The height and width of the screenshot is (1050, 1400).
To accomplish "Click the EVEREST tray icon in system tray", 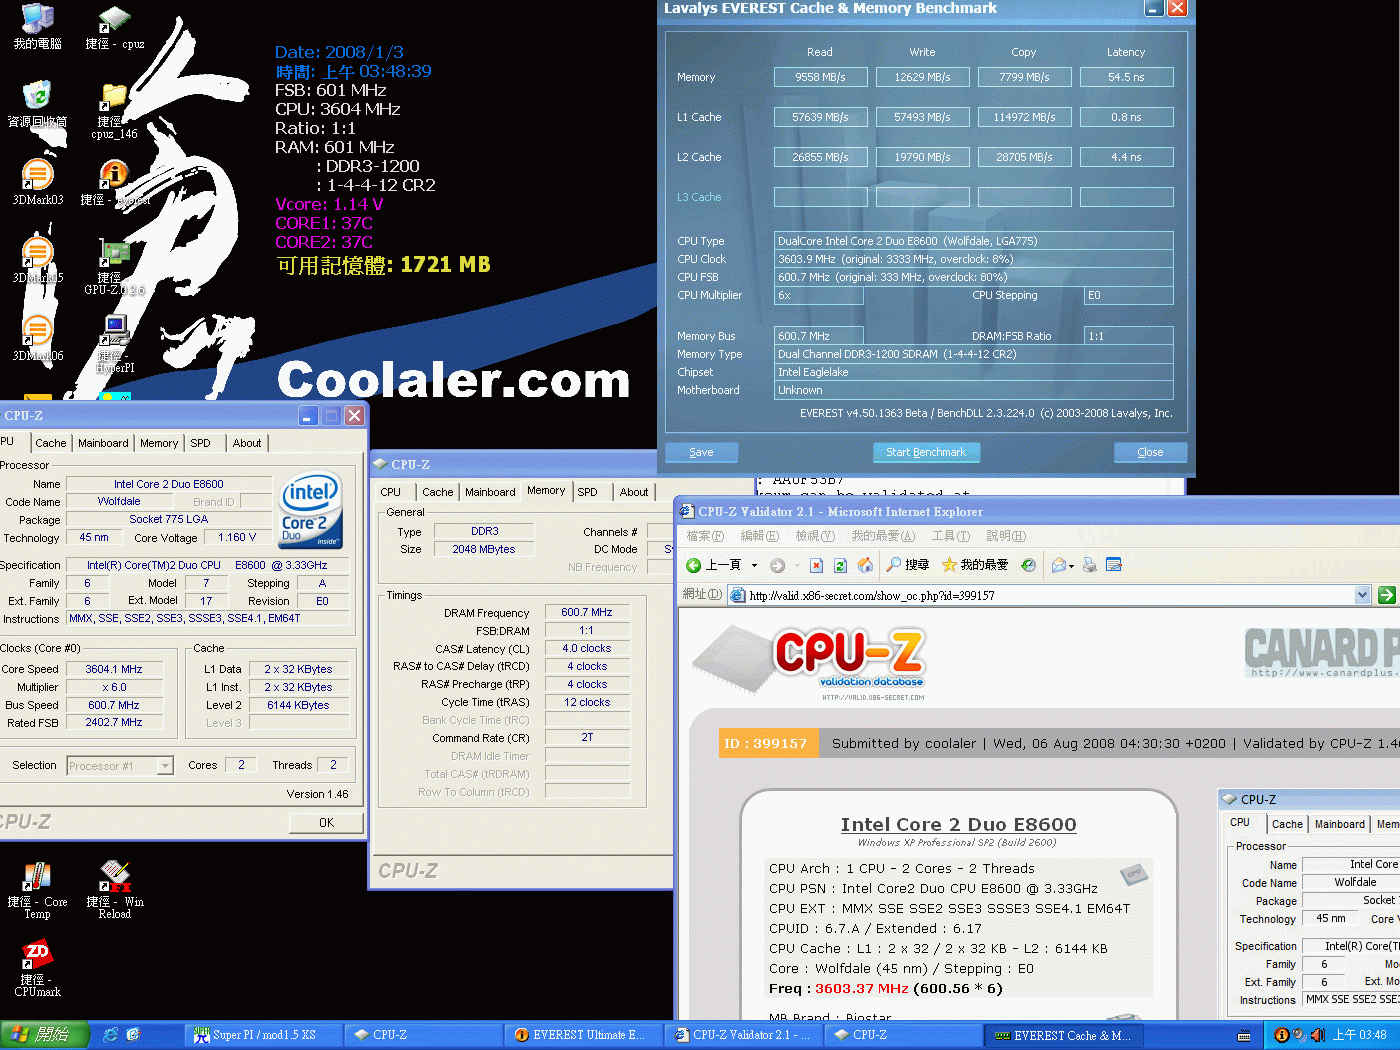I will pos(1281,1035).
